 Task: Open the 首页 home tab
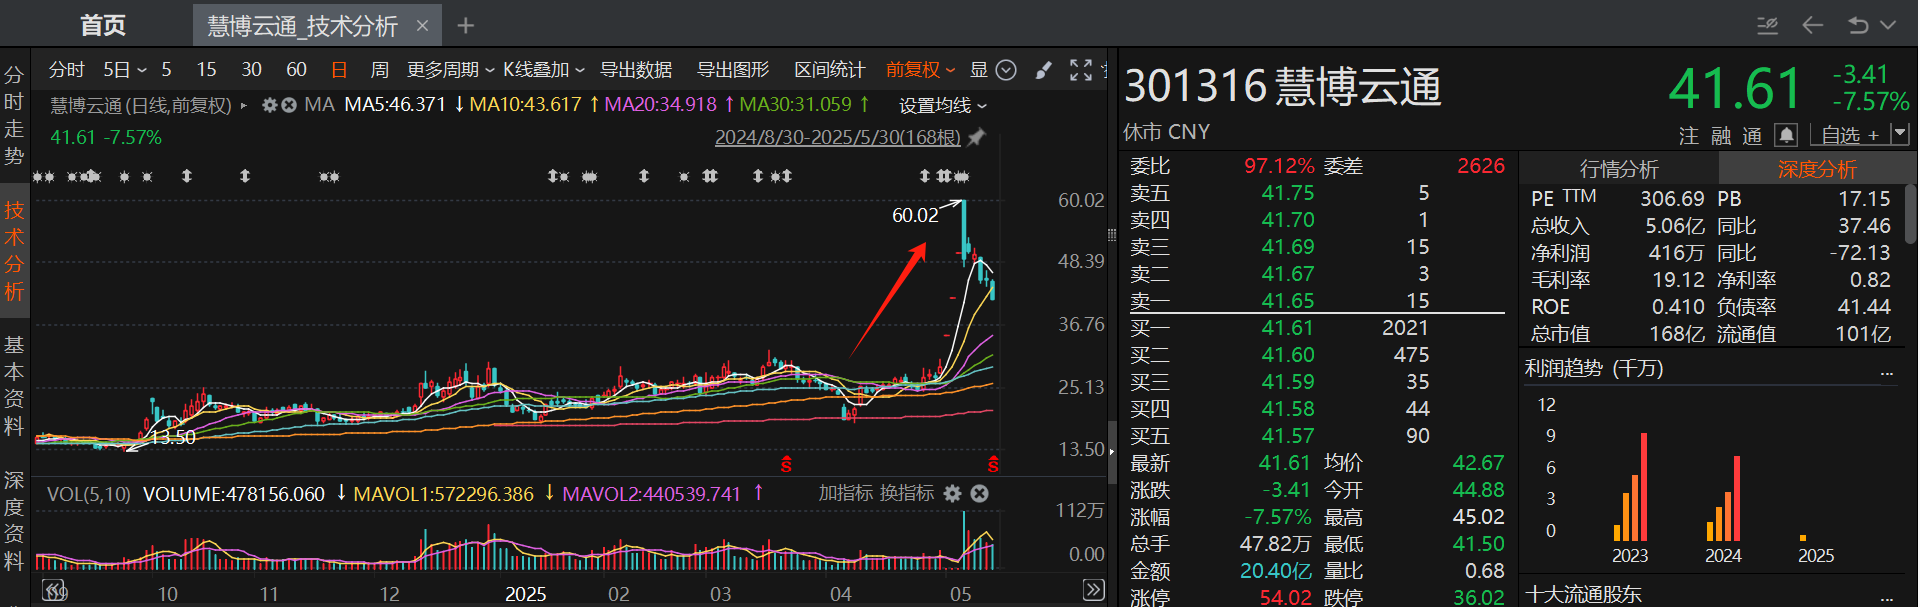tap(103, 25)
